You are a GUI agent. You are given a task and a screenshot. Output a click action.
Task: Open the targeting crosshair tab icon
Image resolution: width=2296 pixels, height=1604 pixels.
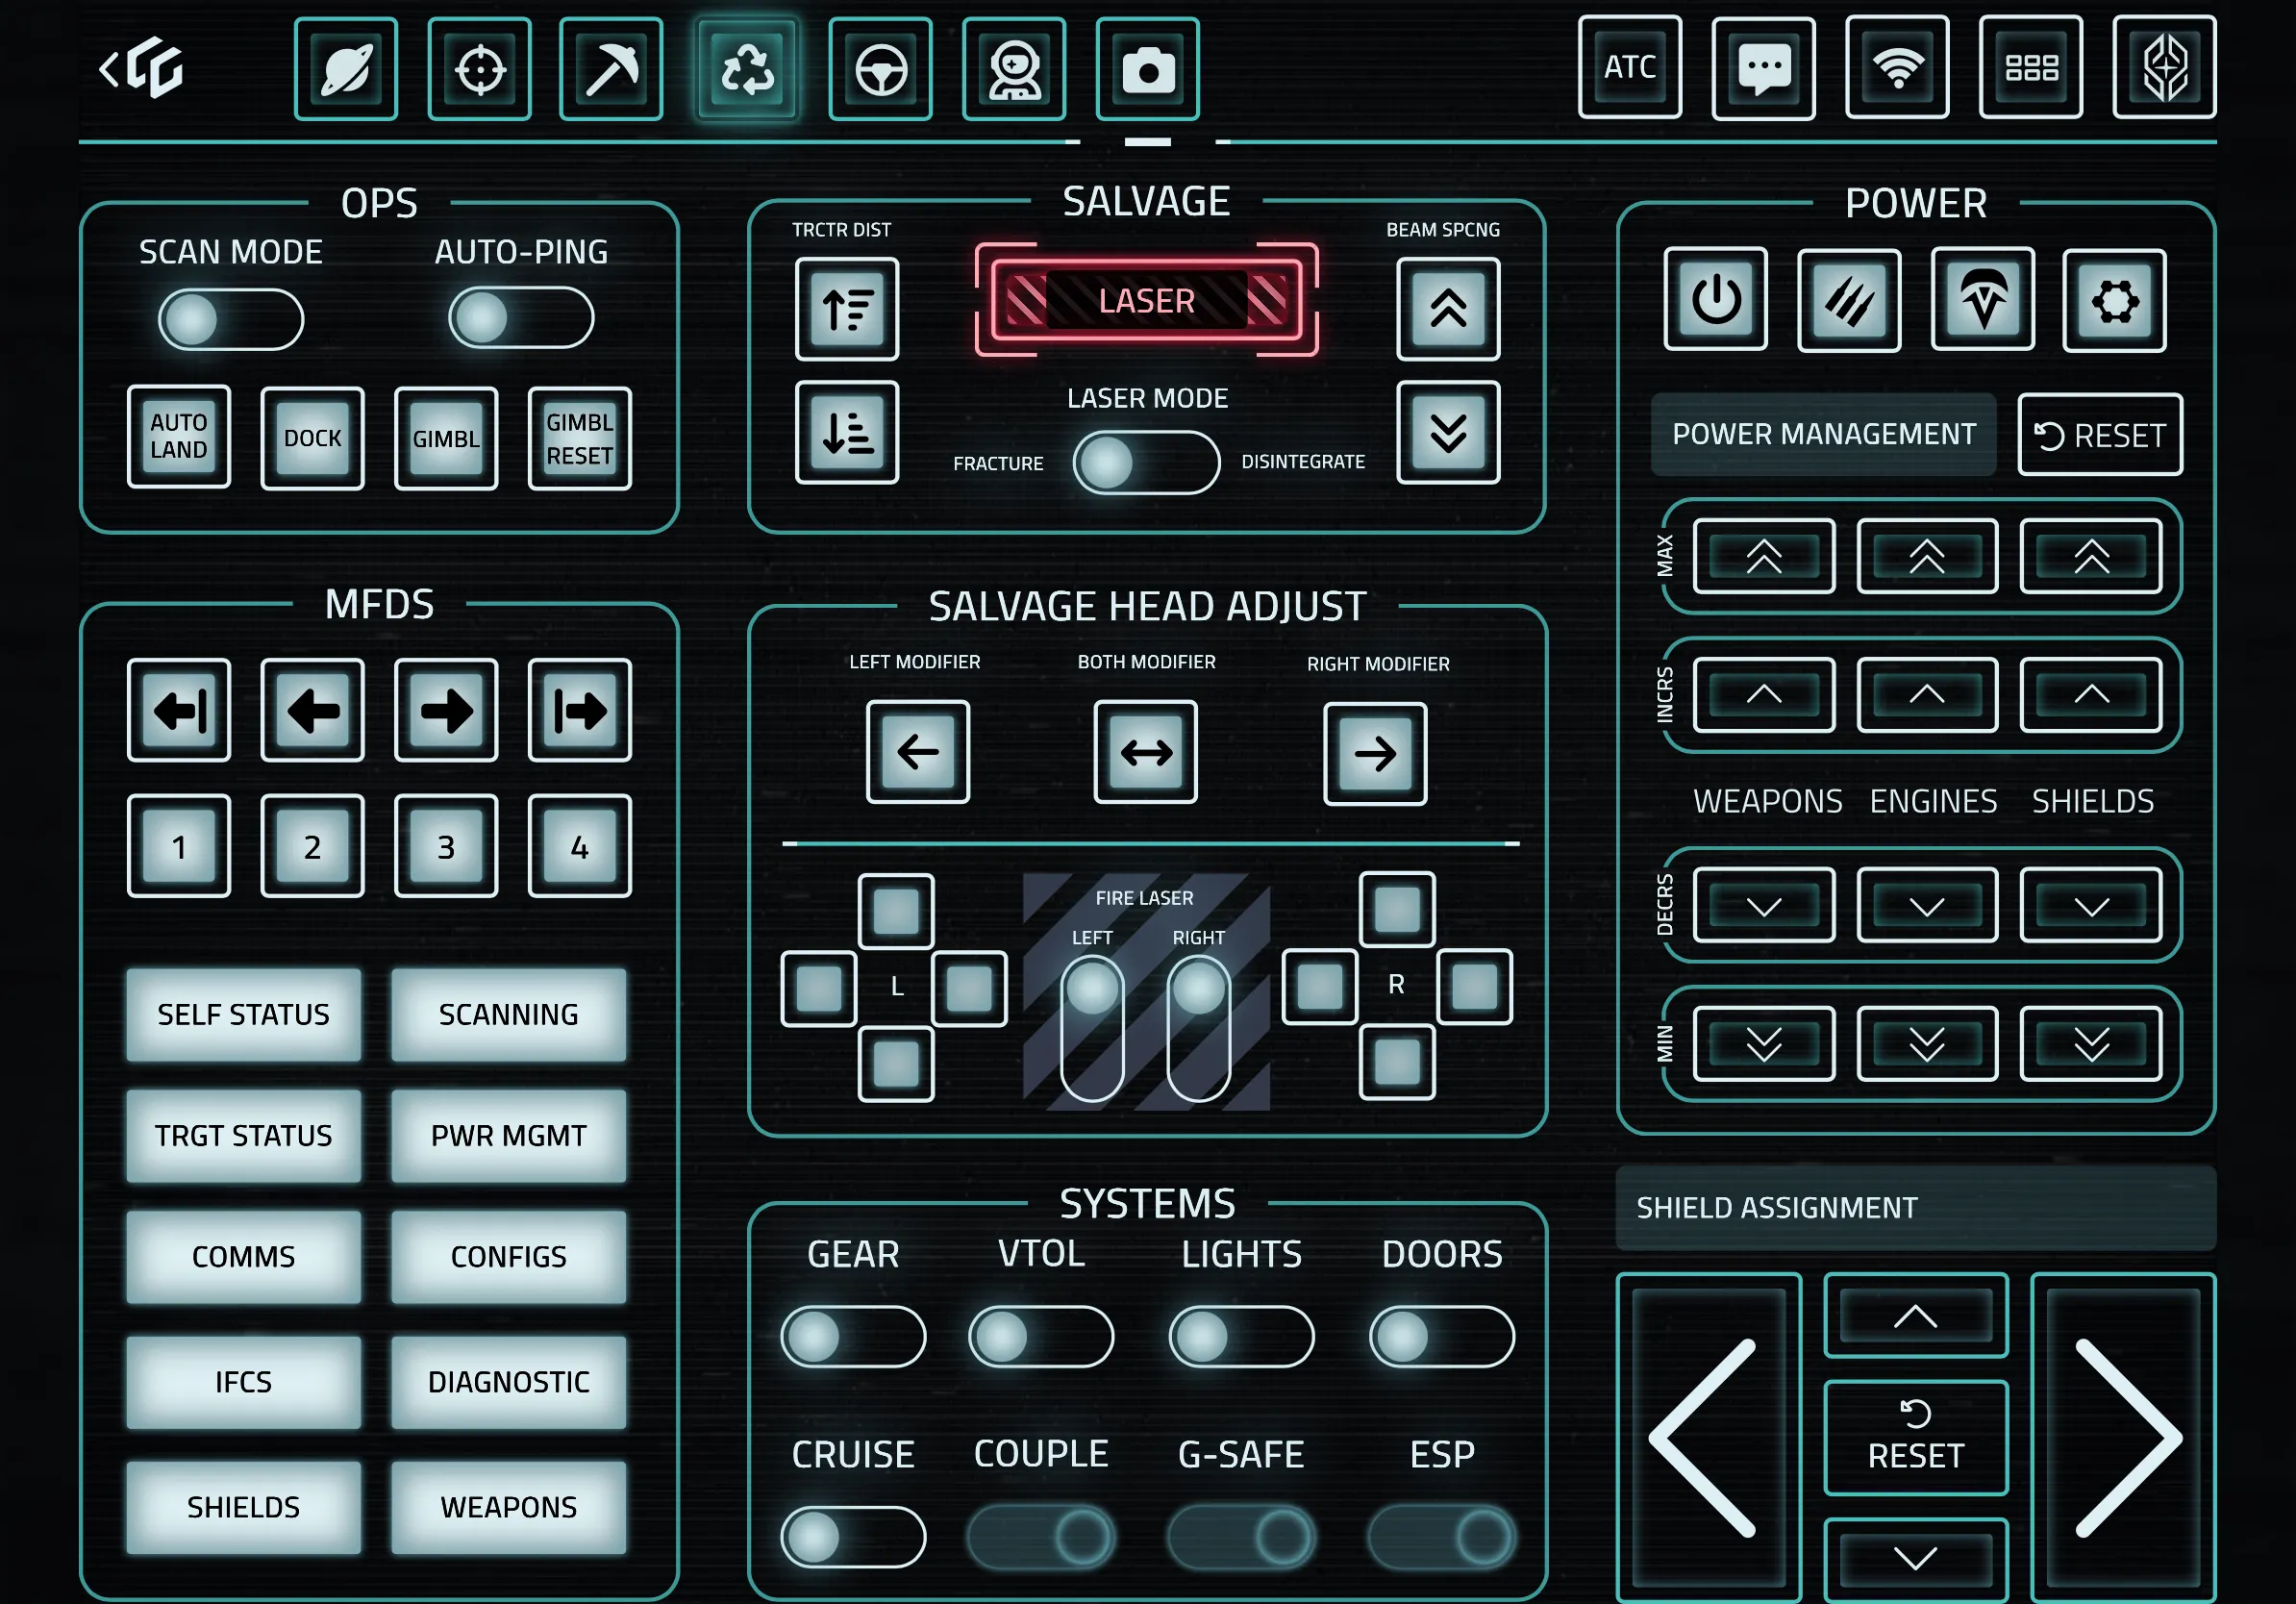pos(479,70)
